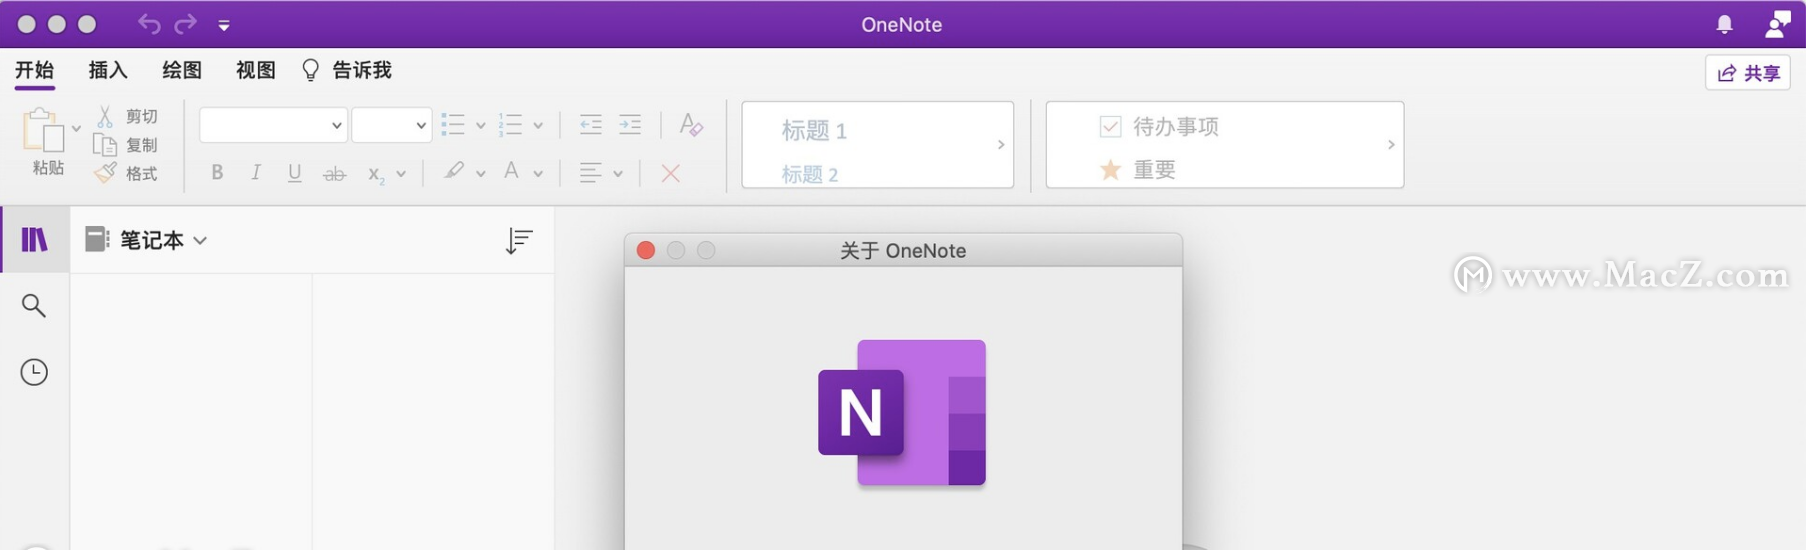Open the notifications bell

tap(1724, 24)
